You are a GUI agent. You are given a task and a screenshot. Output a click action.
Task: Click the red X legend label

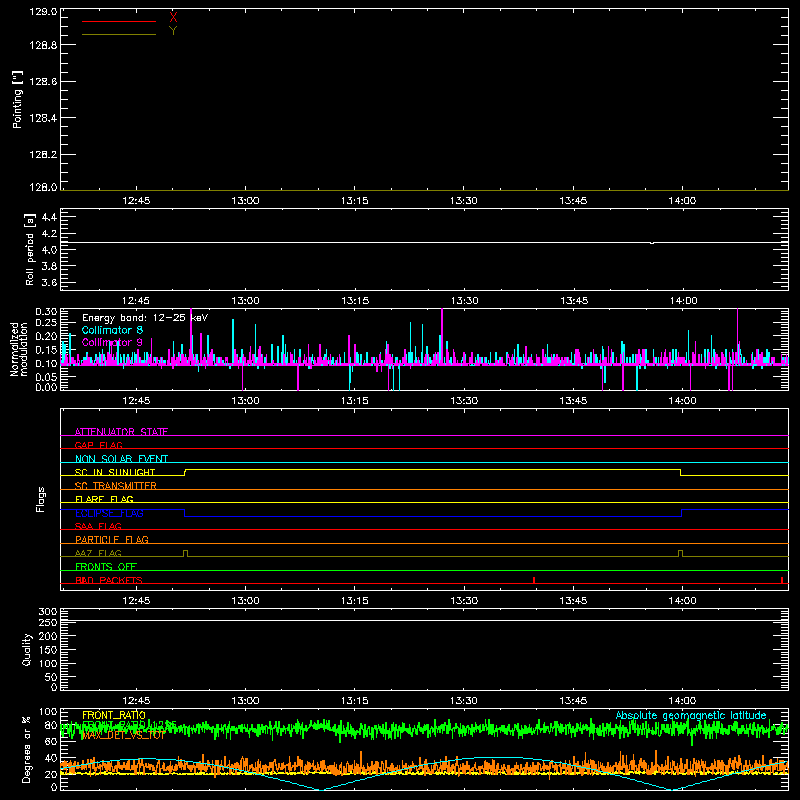tap(173, 18)
